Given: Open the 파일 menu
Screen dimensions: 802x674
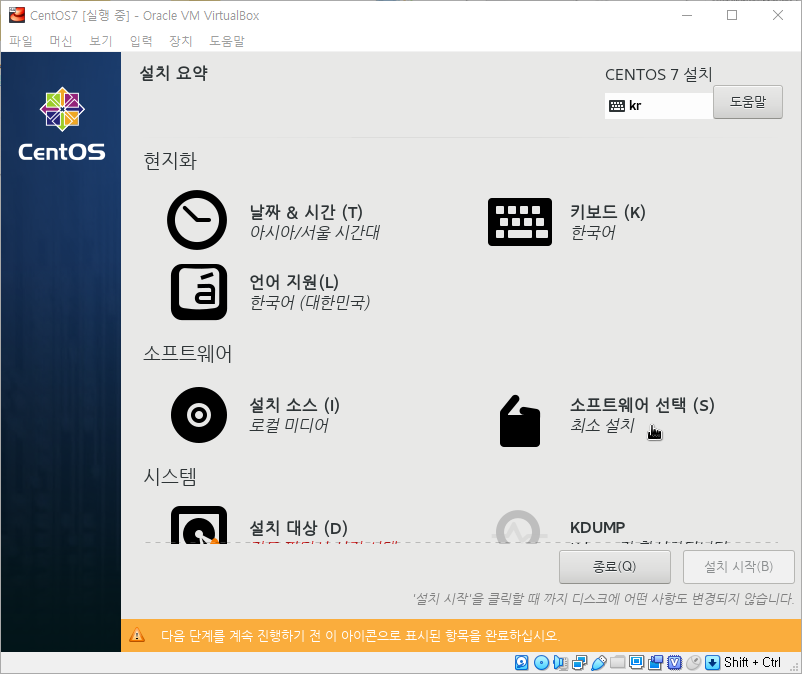Looking at the screenshot, I should coord(21,41).
